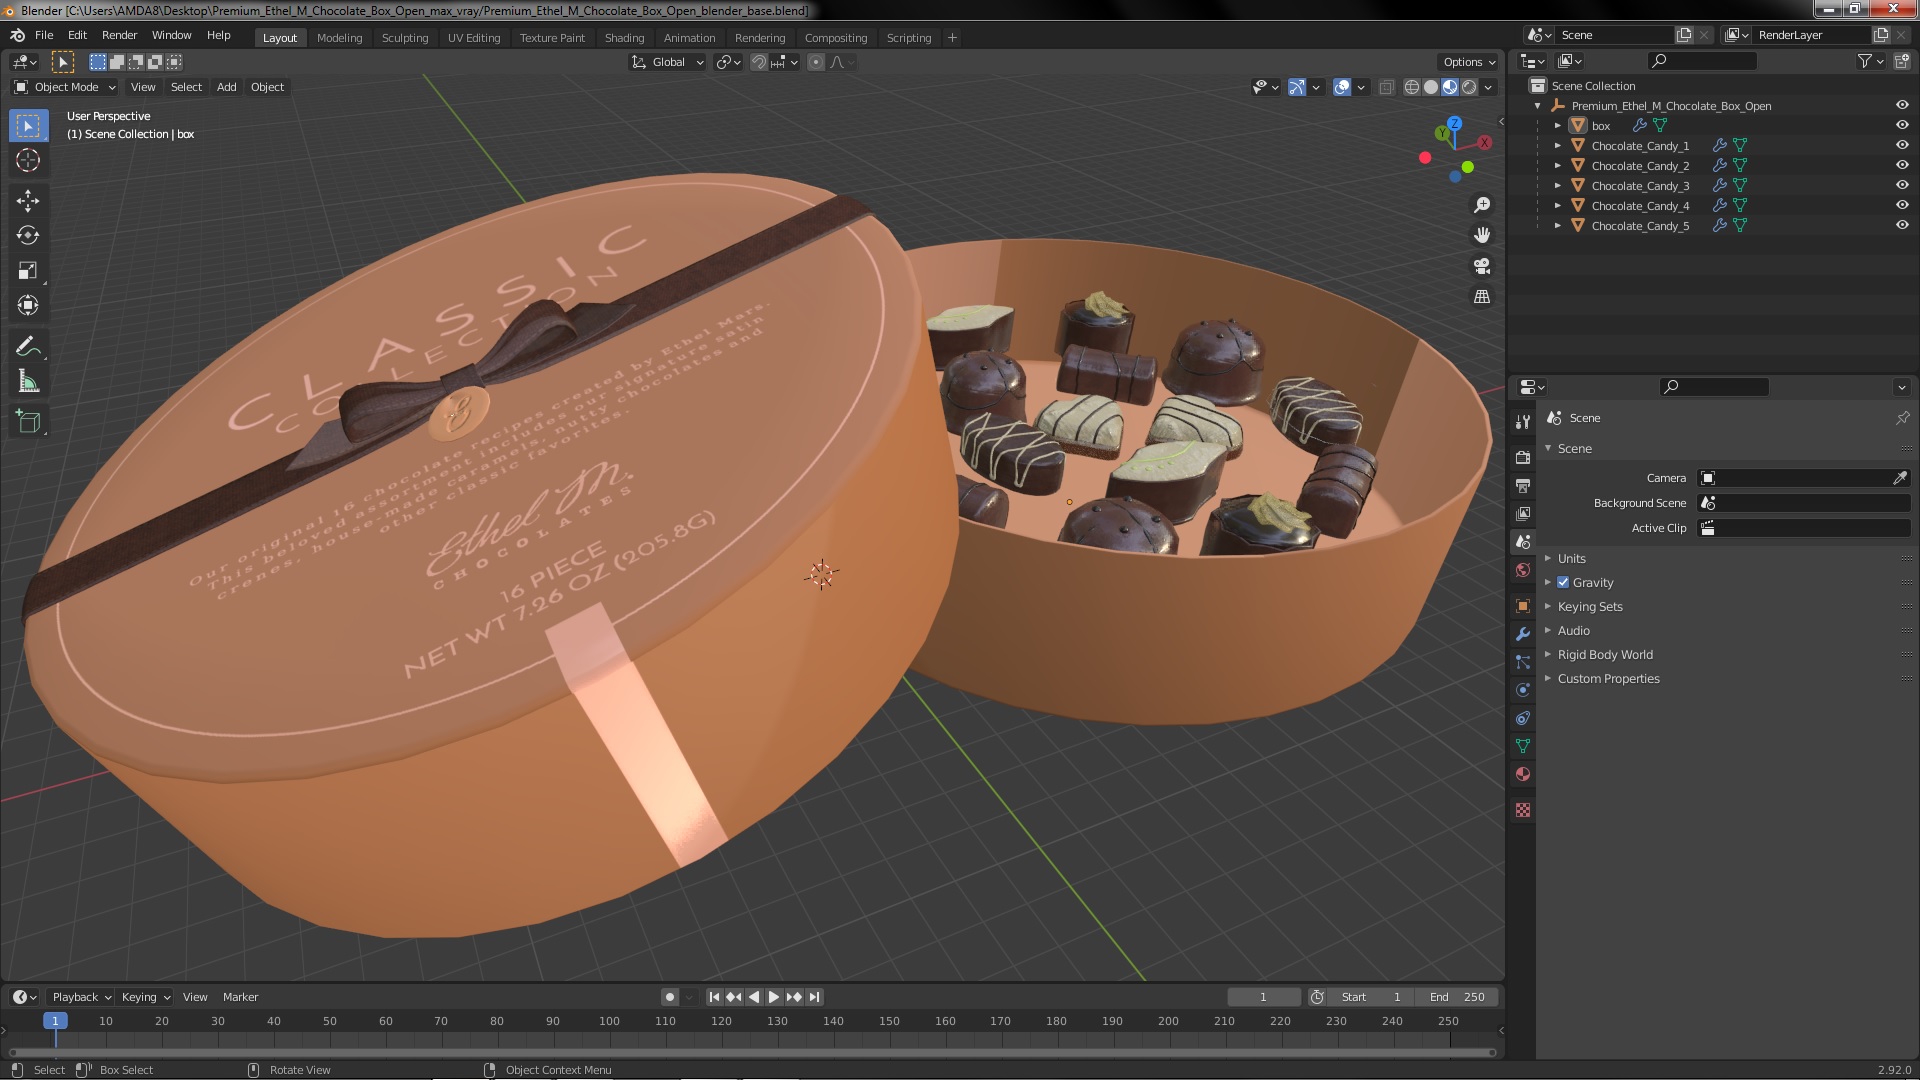Play the animation forward
Viewport: 1920px width, 1080px height.
click(x=773, y=997)
